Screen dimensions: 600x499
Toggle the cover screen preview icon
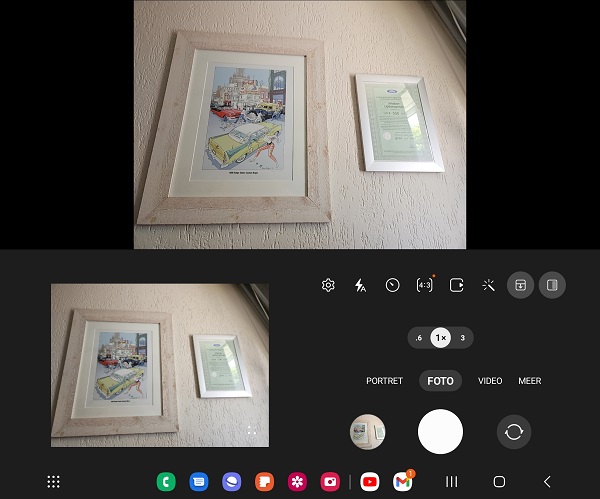pyautogui.click(x=552, y=285)
